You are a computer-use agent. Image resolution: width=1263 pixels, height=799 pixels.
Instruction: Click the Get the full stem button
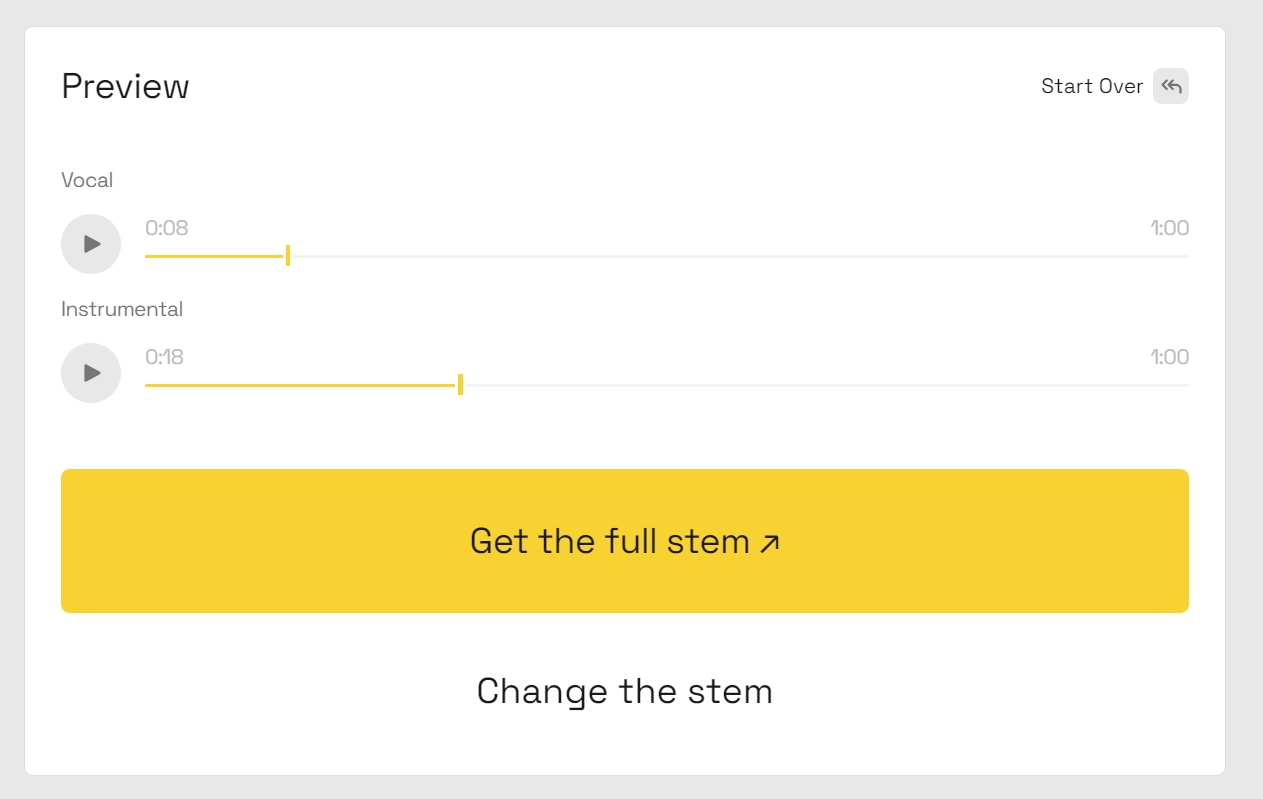(x=625, y=541)
